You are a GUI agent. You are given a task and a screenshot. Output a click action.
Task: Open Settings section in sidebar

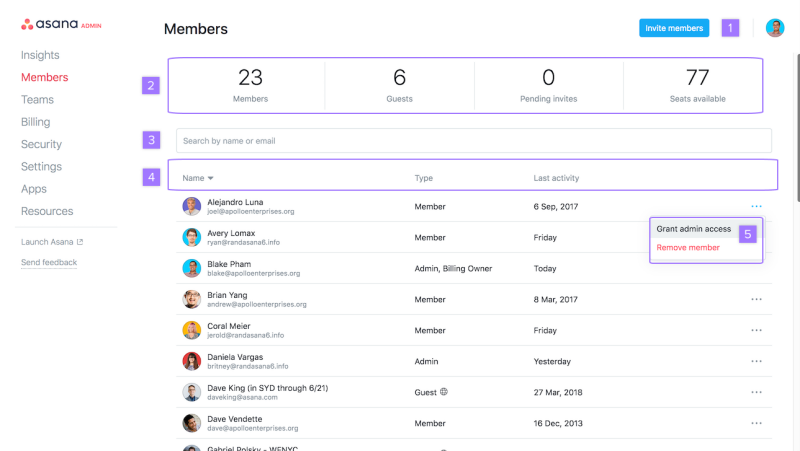point(41,166)
